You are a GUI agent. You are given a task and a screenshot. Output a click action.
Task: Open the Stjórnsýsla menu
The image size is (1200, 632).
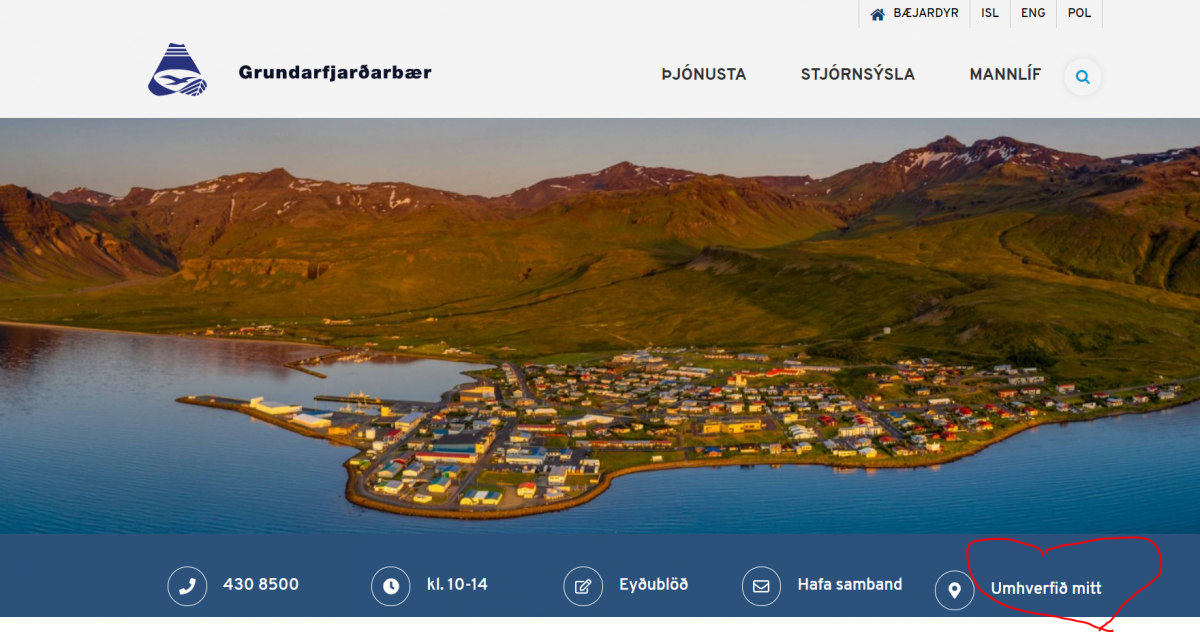click(857, 75)
